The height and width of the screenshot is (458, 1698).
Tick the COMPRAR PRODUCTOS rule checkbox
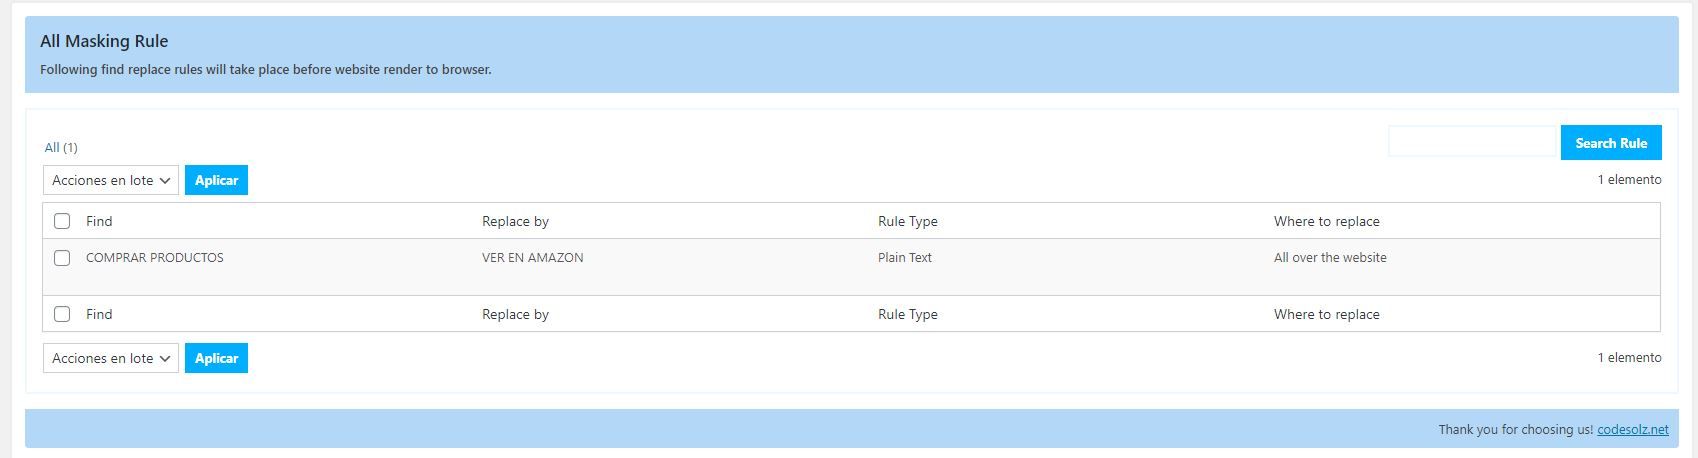(x=62, y=258)
